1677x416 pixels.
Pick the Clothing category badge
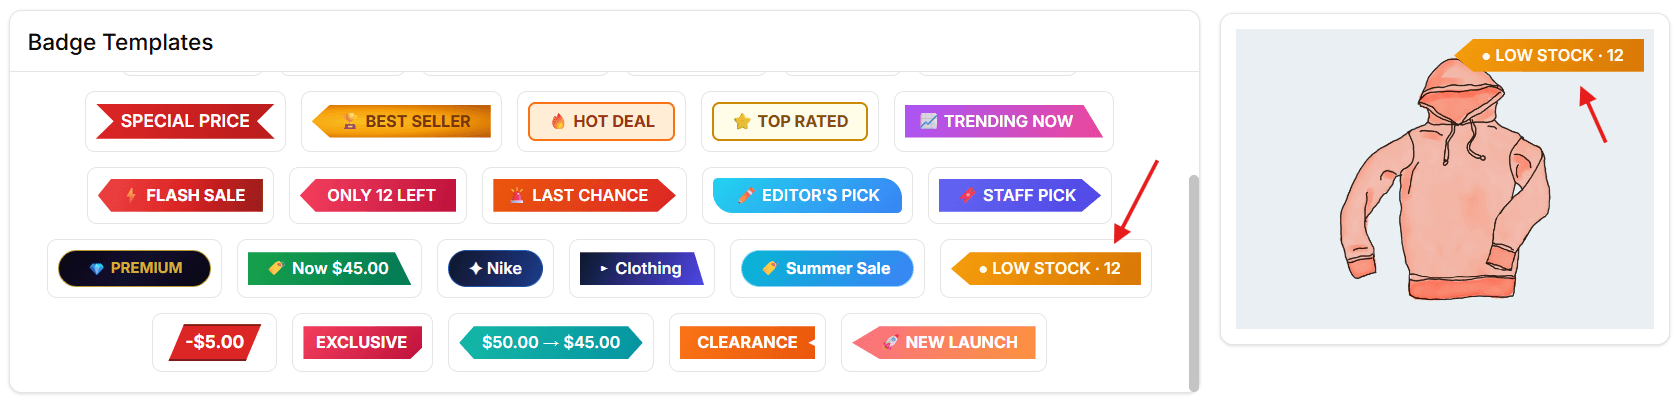point(642,268)
